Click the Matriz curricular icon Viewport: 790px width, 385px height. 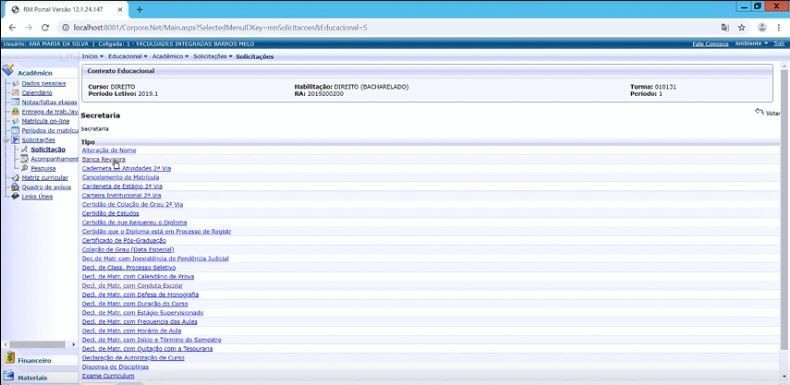tap(16, 177)
